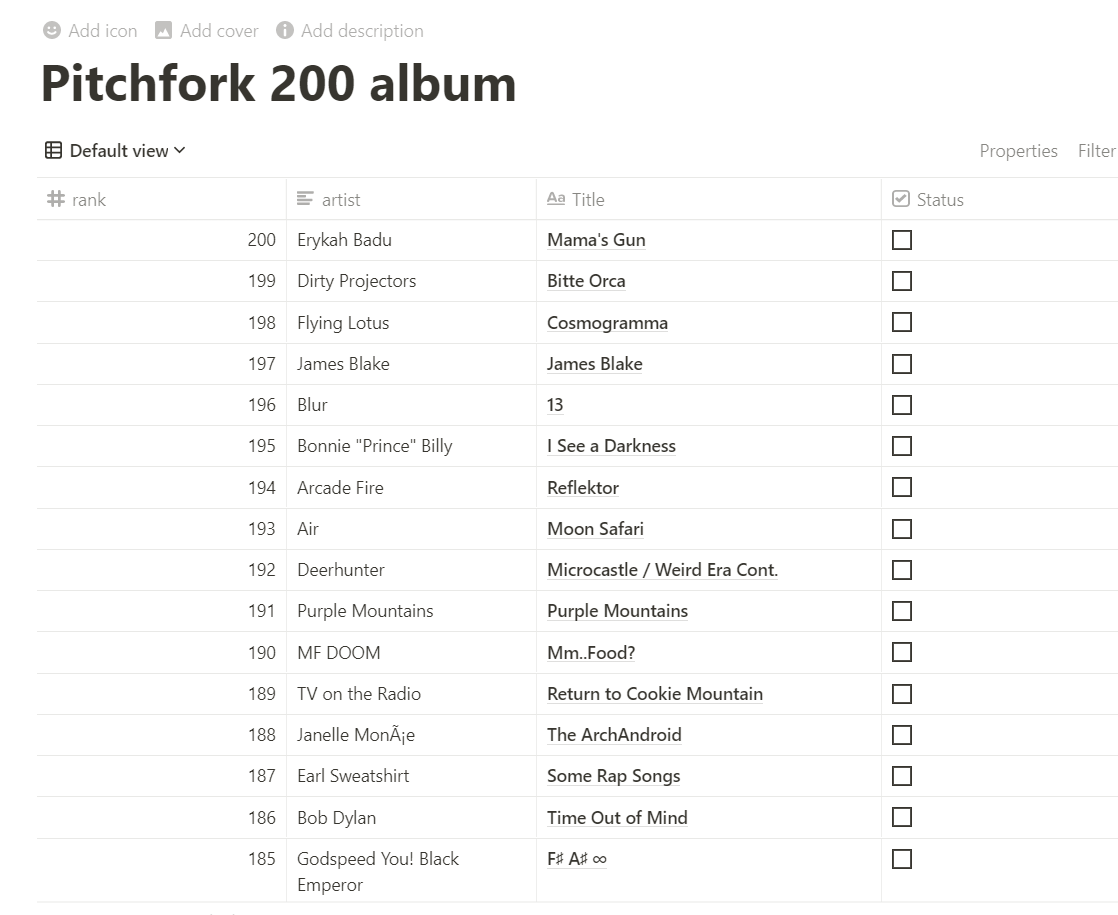Click the Add description info icon
This screenshot has height=915, width=1118.
tap(284, 30)
